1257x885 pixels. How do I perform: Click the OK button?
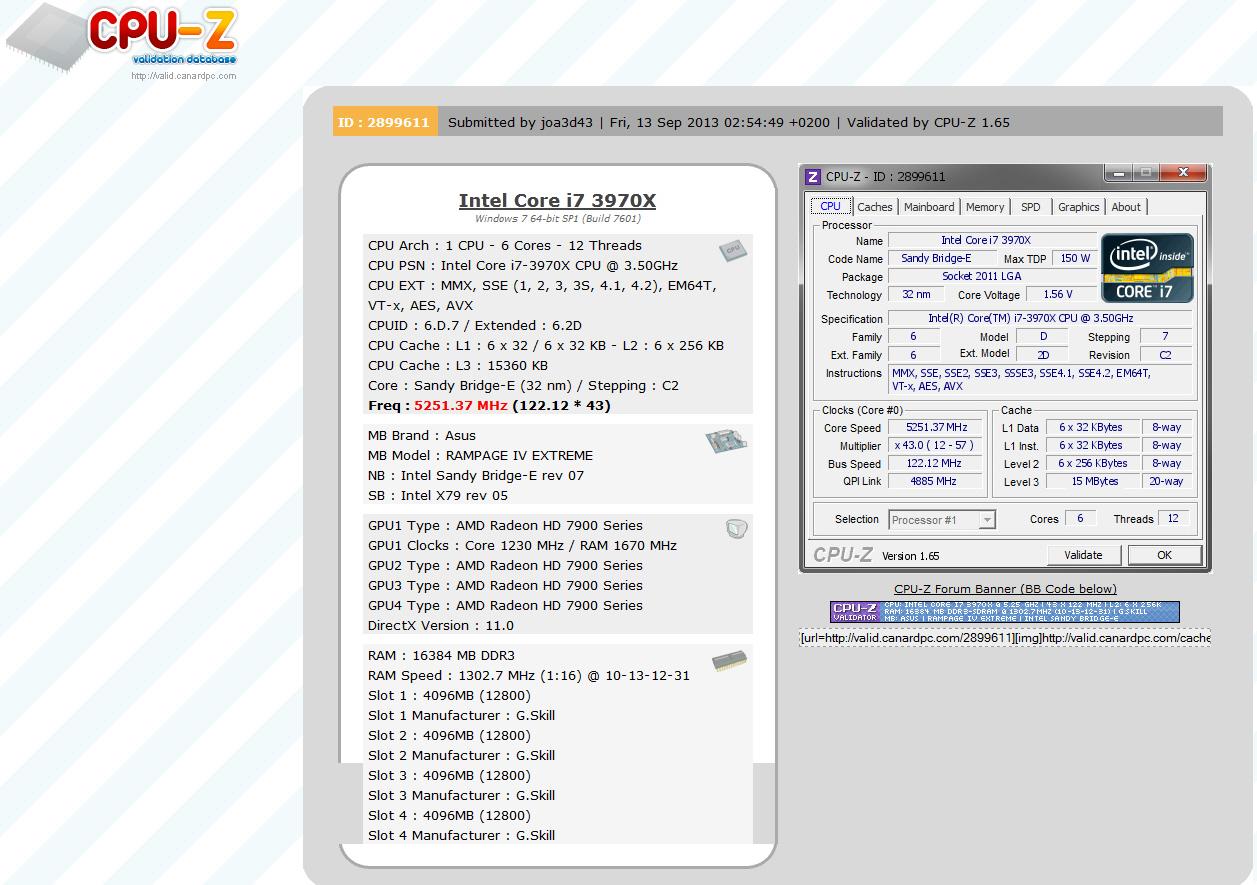coord(1164,555)
